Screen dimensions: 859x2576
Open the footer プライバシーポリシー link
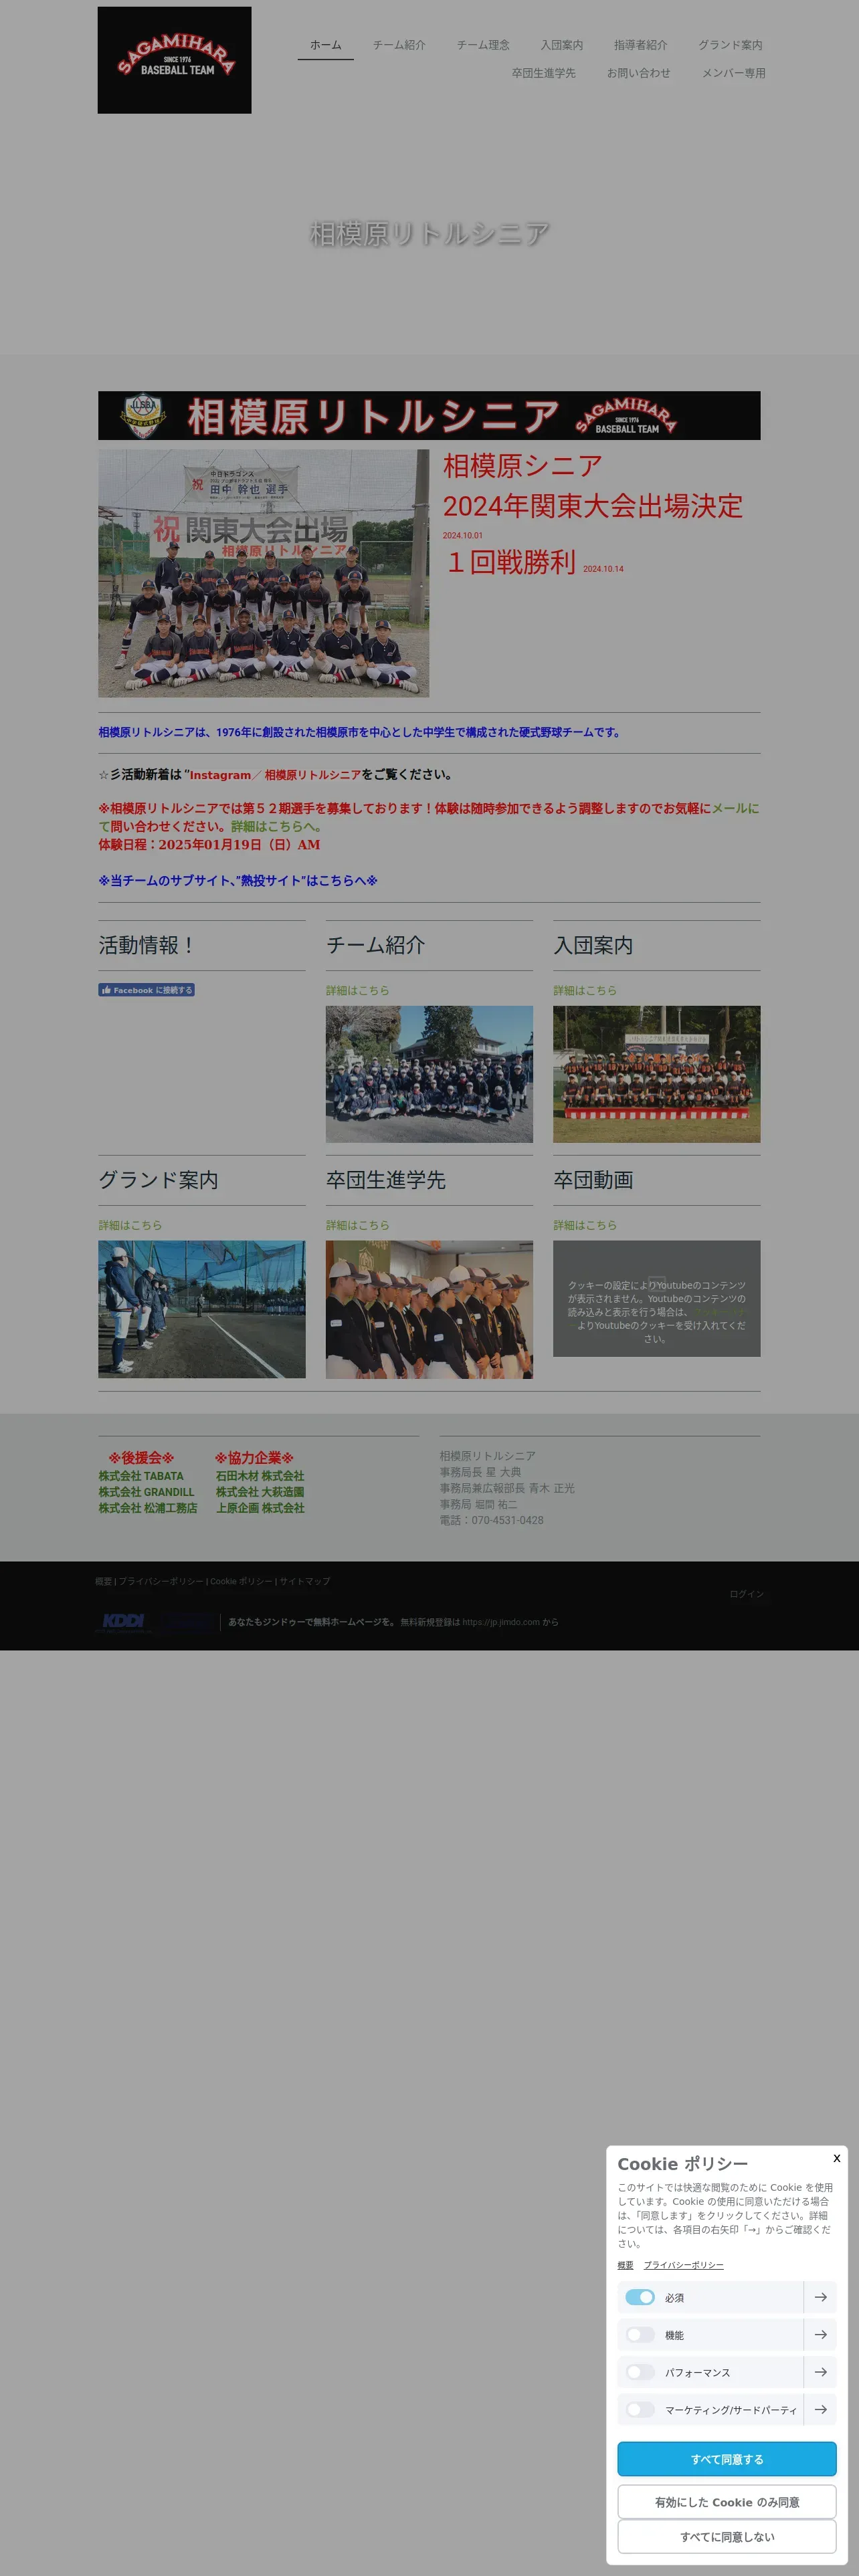pos(161,1582)
